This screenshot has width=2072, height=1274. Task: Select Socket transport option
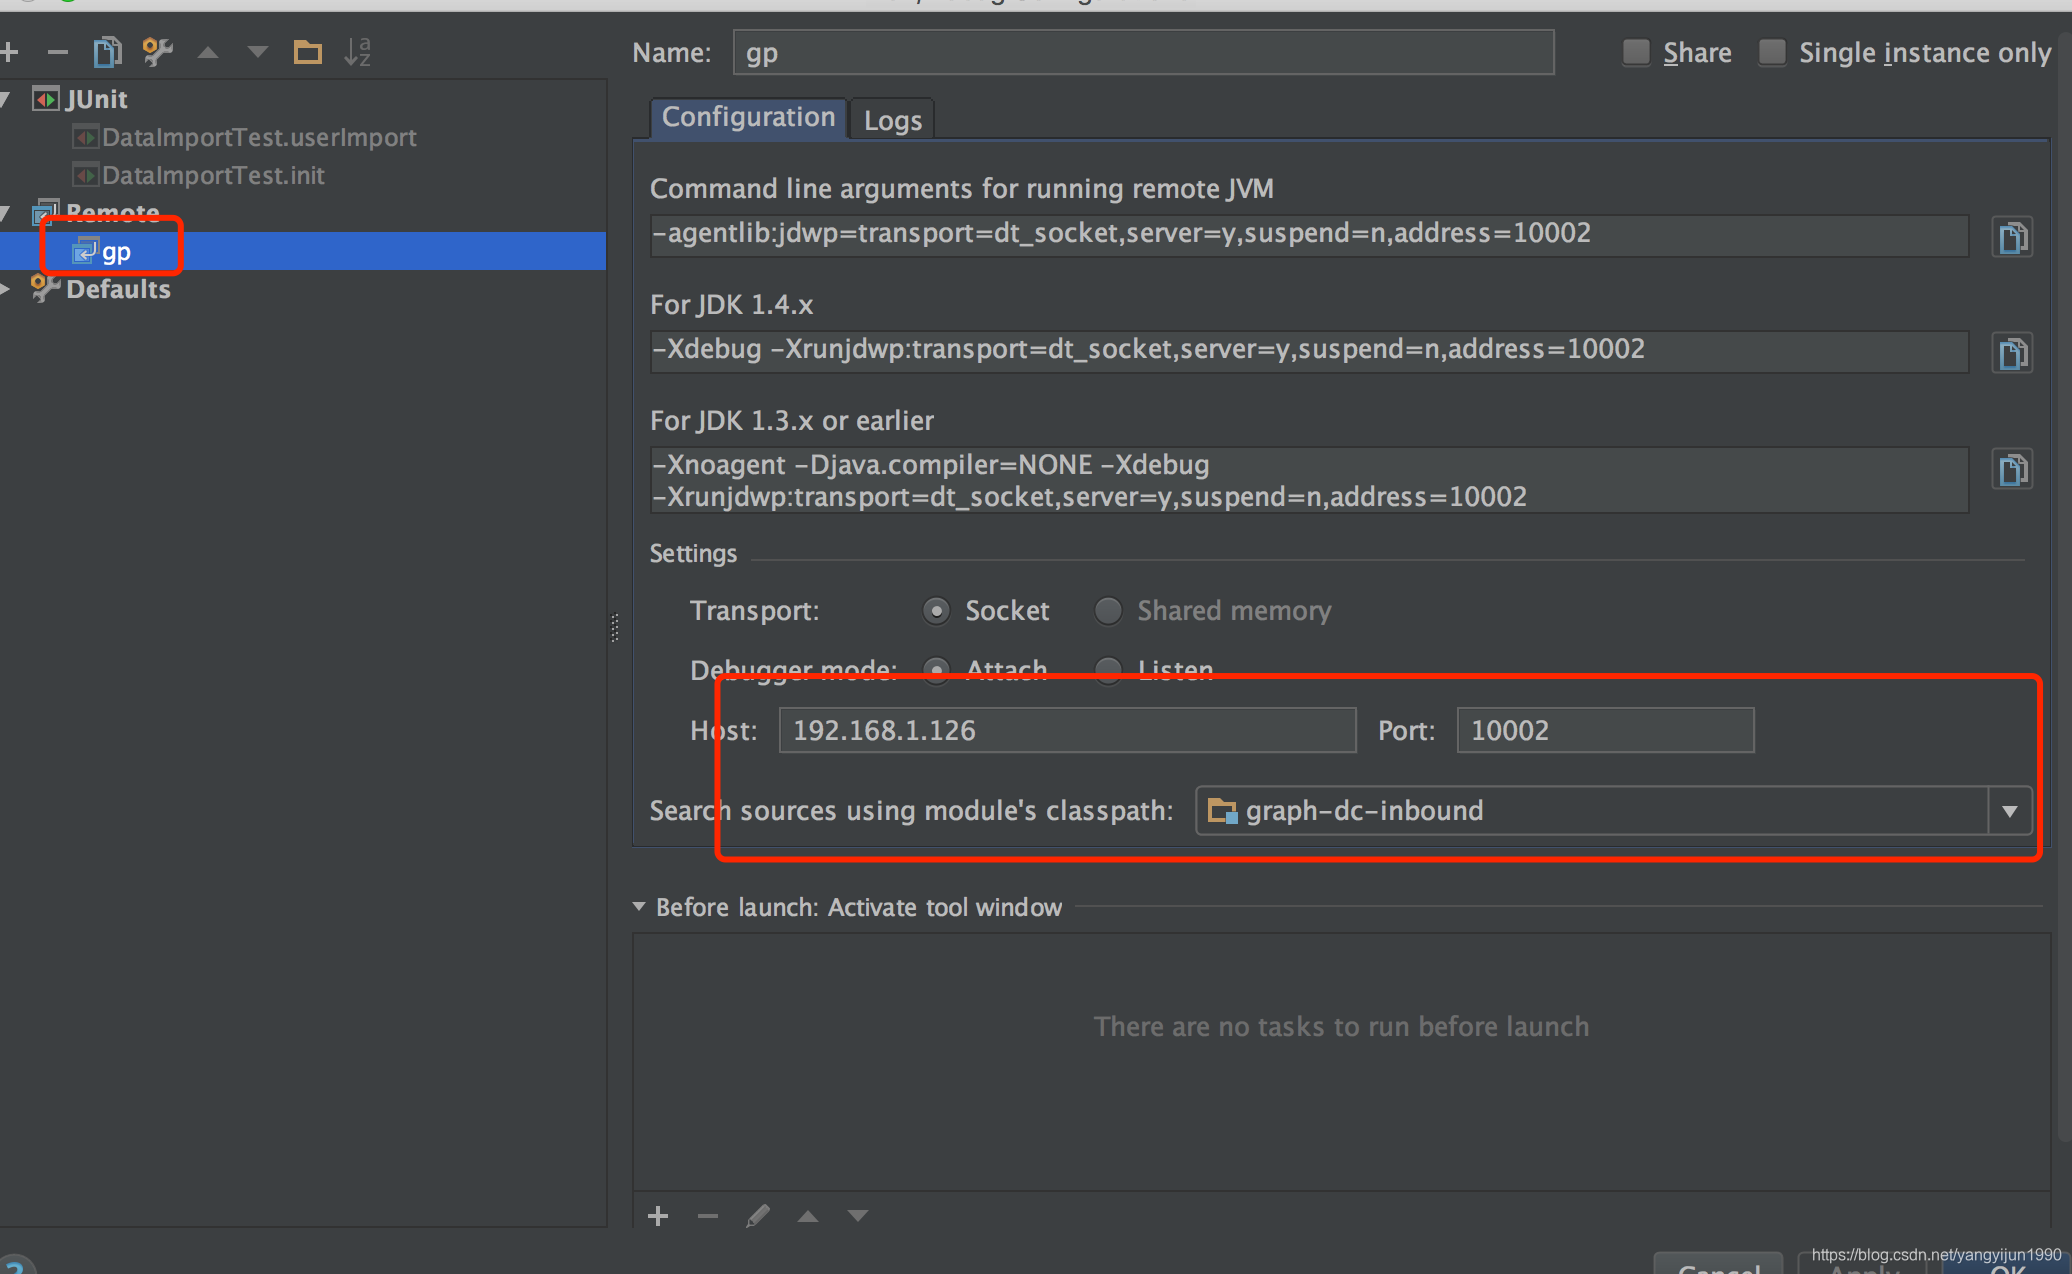[936, 610]
